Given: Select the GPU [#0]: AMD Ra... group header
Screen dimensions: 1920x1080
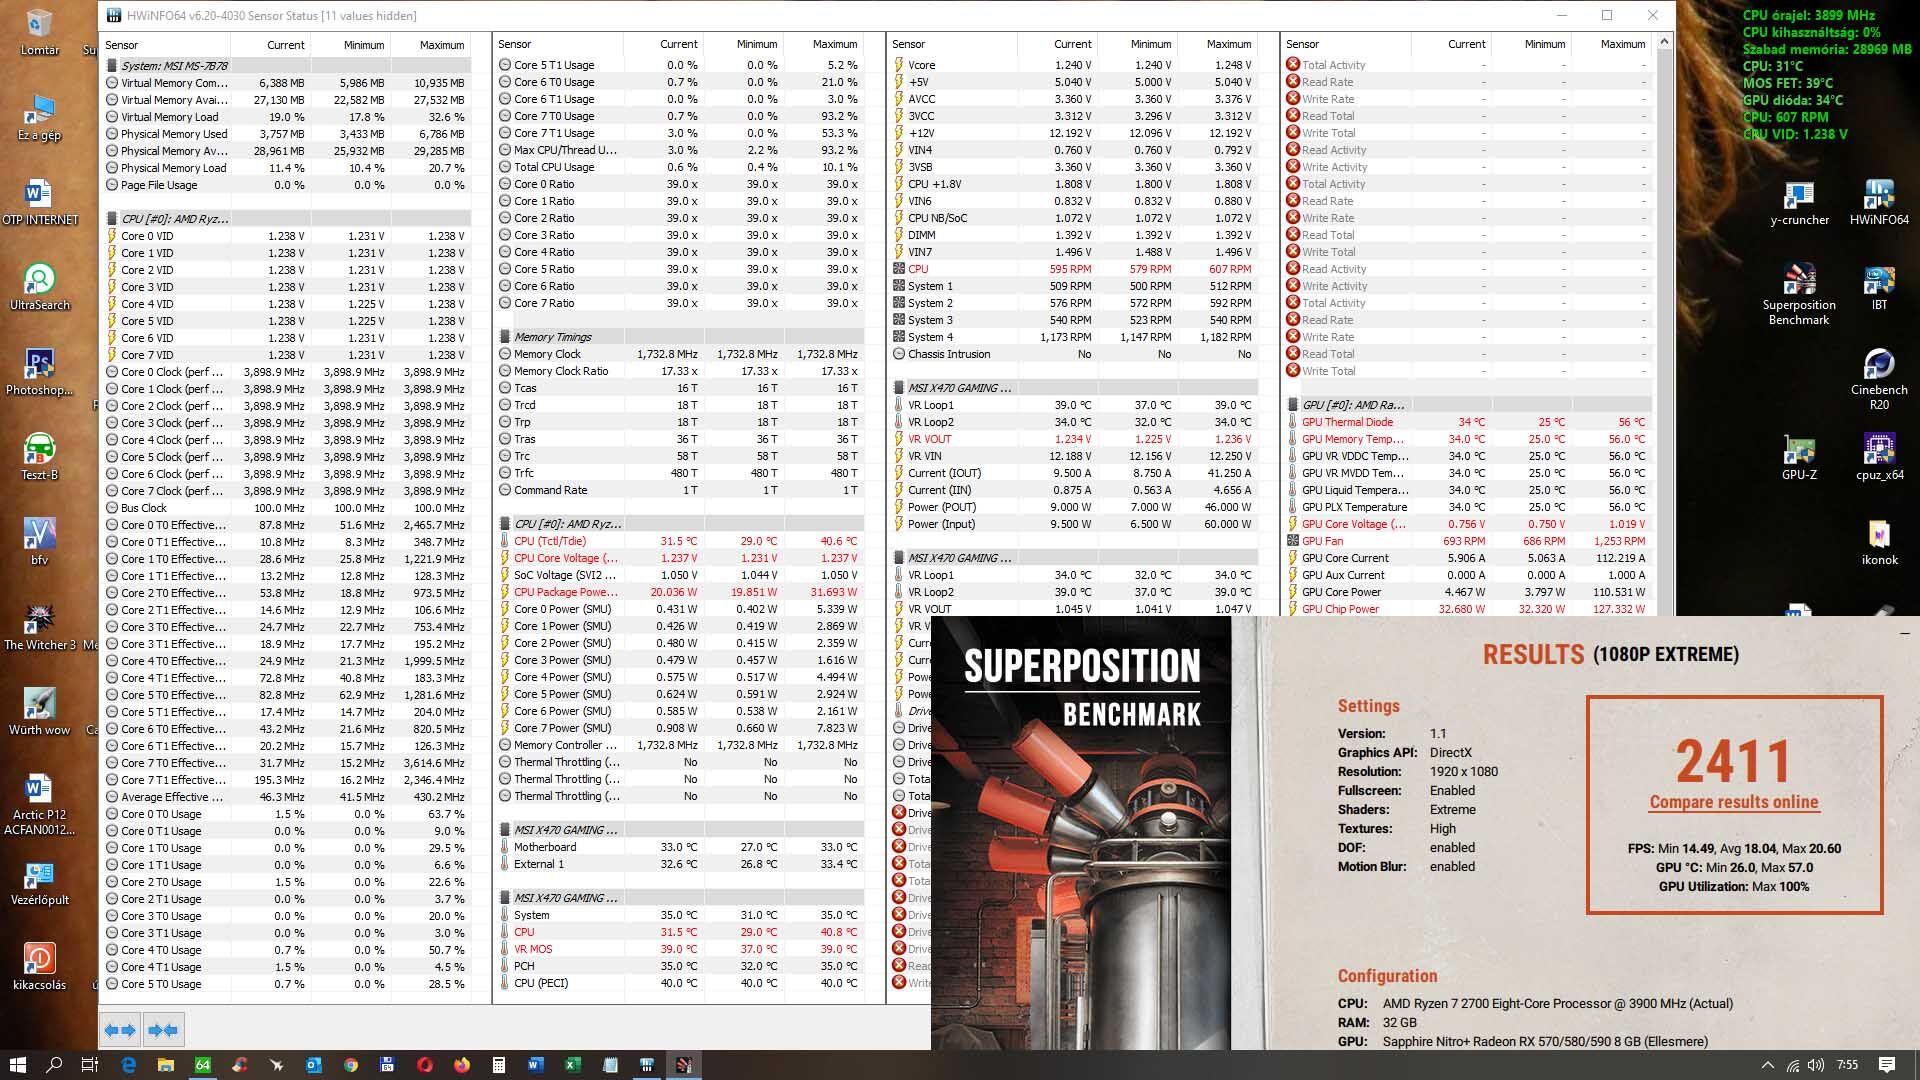Looking at the screenshot, I should [1467, 405].
